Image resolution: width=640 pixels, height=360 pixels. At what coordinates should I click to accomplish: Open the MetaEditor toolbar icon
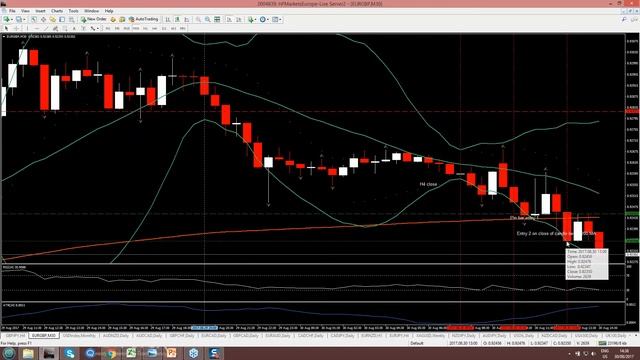point(113,19)
